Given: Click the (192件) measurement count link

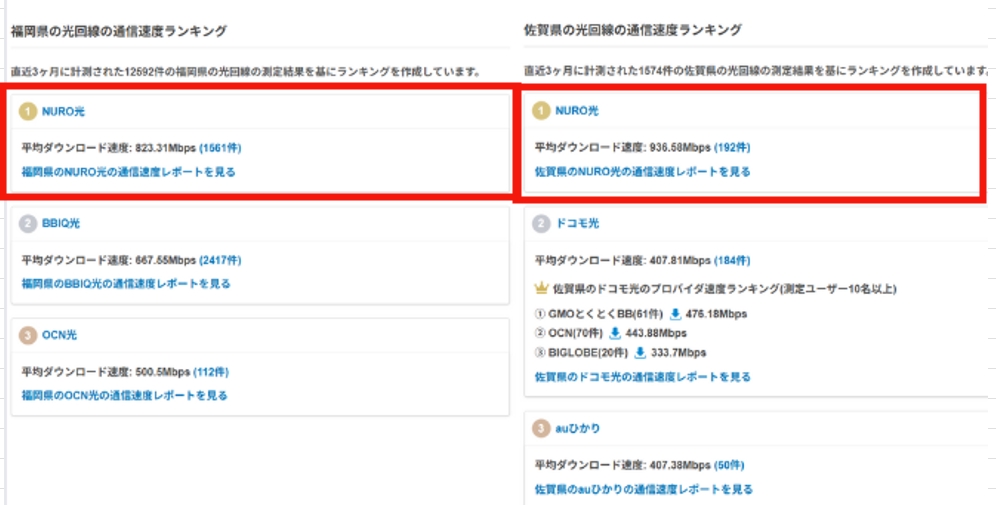Looking at the screenshot, I should tap(732, 147).
